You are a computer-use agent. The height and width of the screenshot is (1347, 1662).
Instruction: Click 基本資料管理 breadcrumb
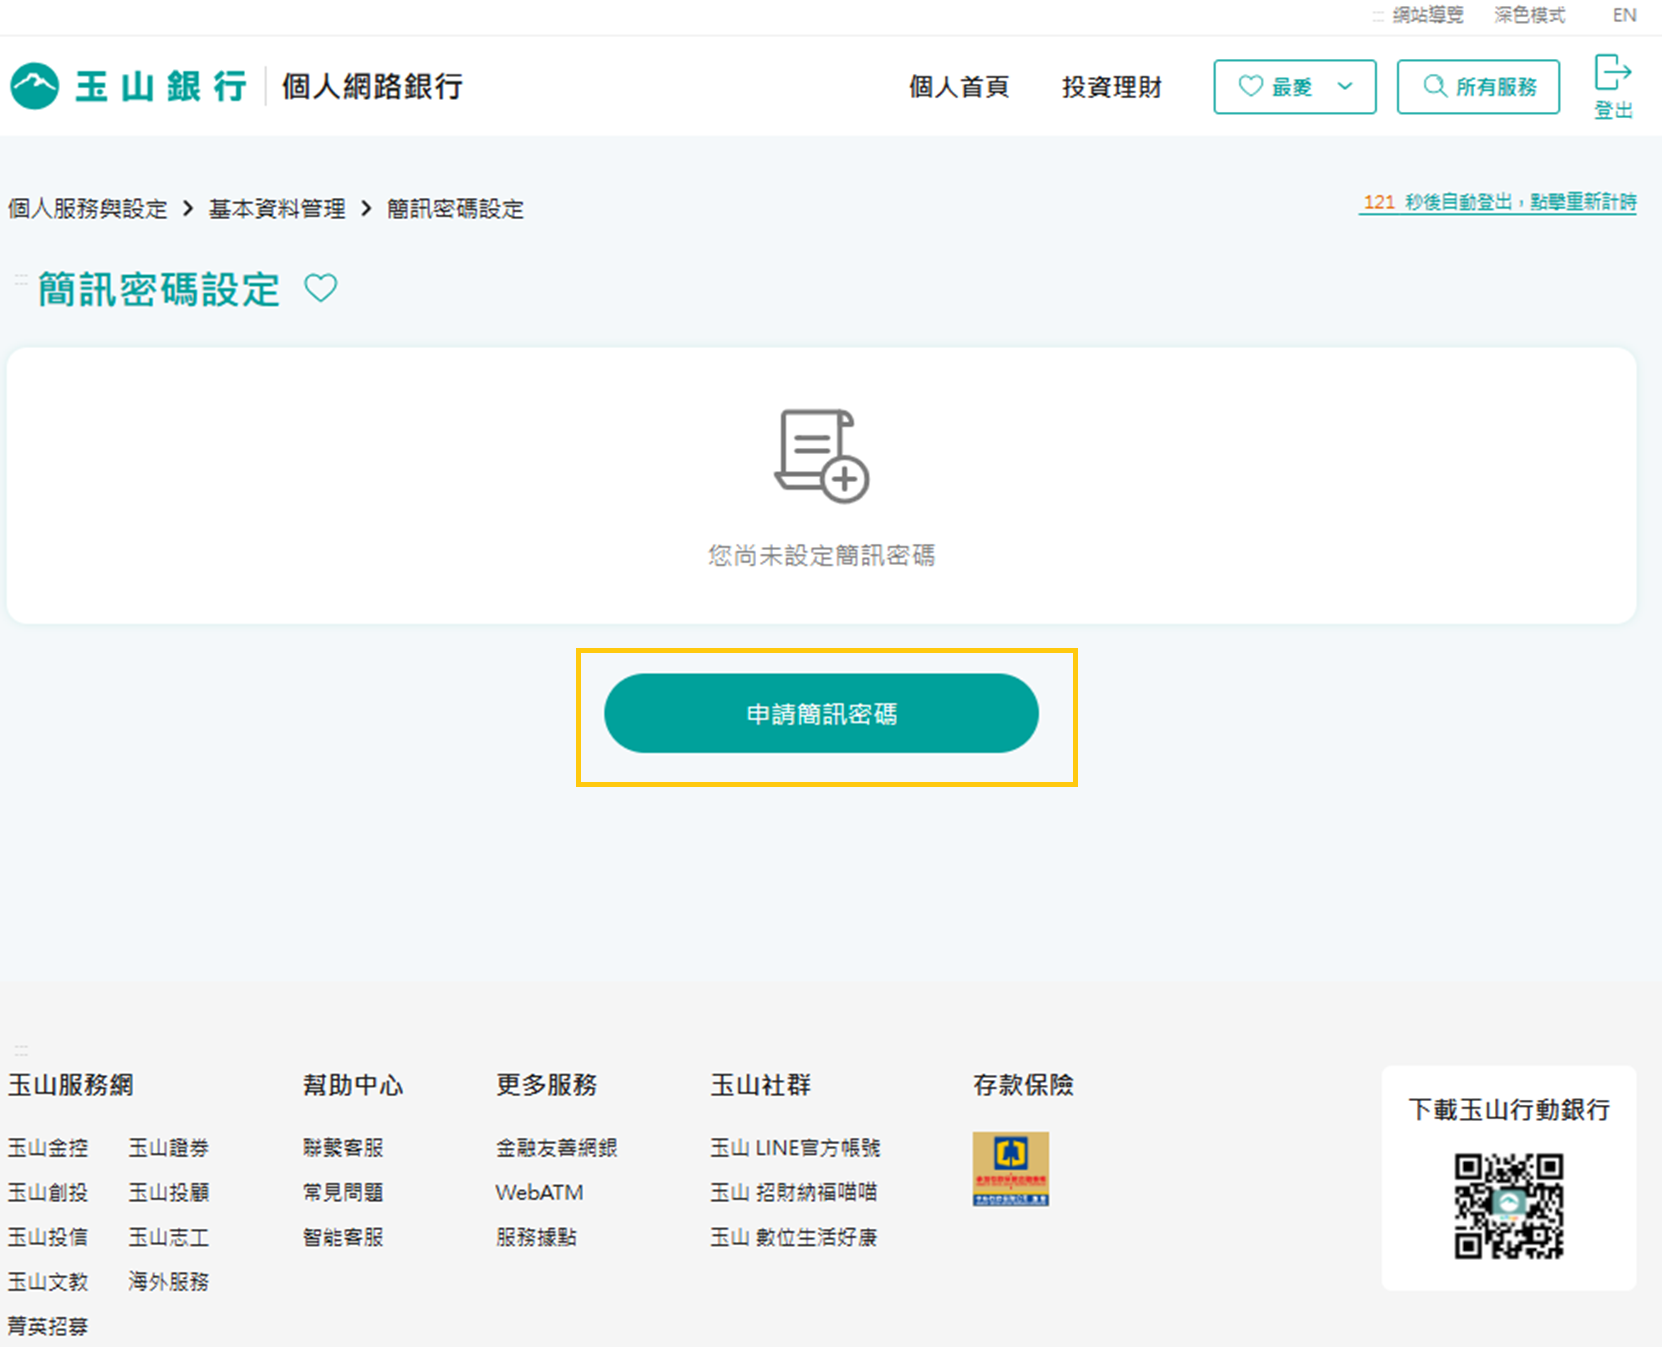click(277, 208)
